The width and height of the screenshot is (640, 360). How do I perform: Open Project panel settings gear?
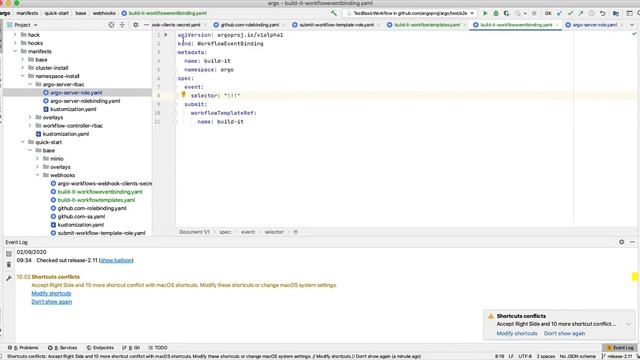(x=136, y=25)
